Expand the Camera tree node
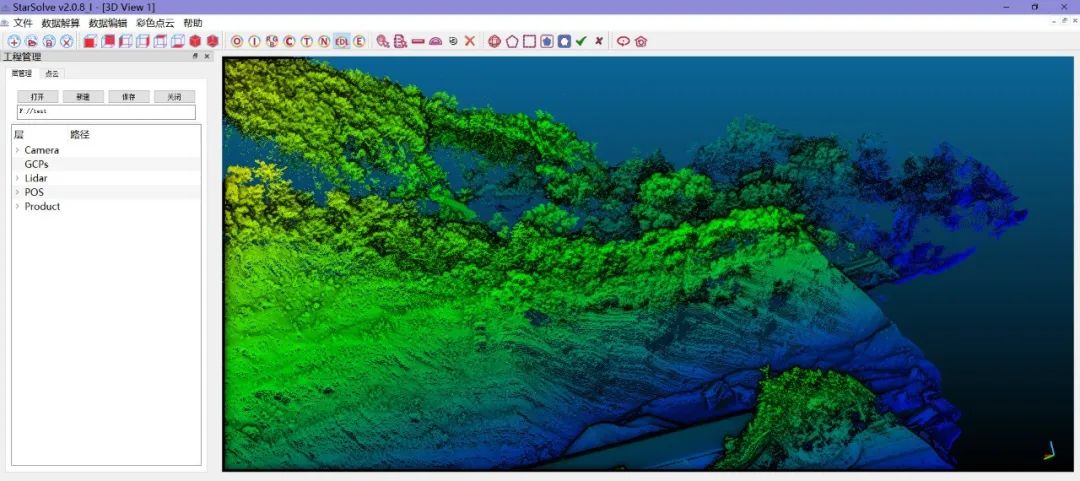This screenshot has height=481, width=1080. pyautogui.click(x=17, y=150)
